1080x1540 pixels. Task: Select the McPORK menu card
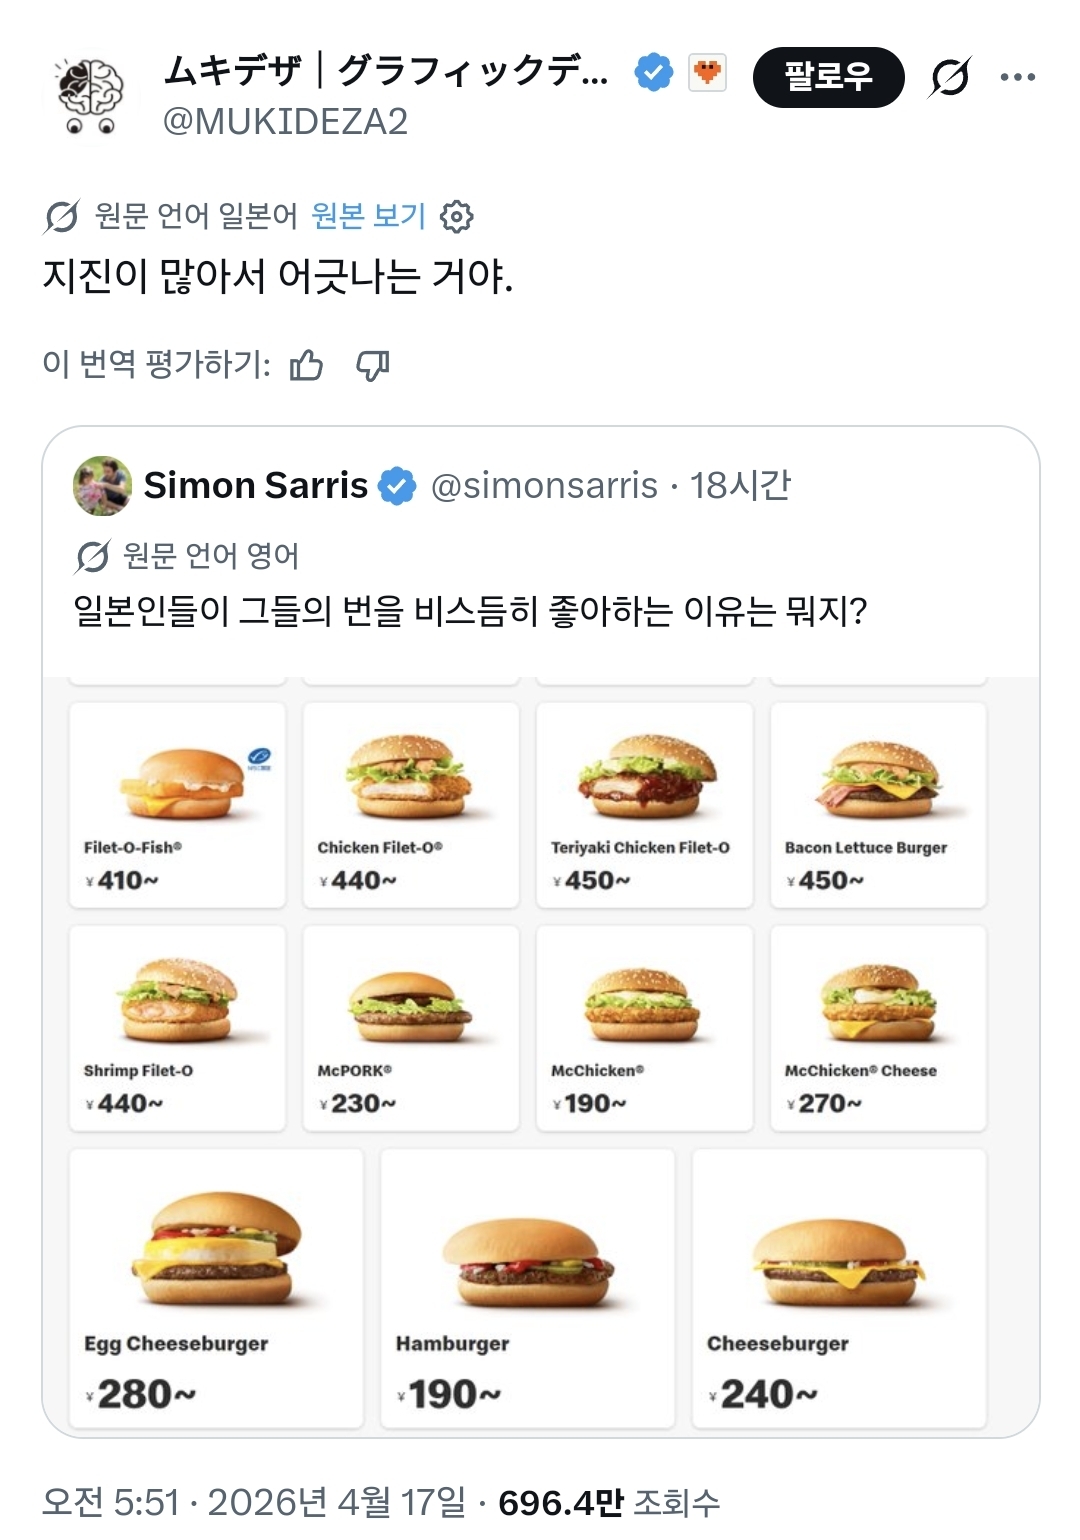[x=411, y=1028]
